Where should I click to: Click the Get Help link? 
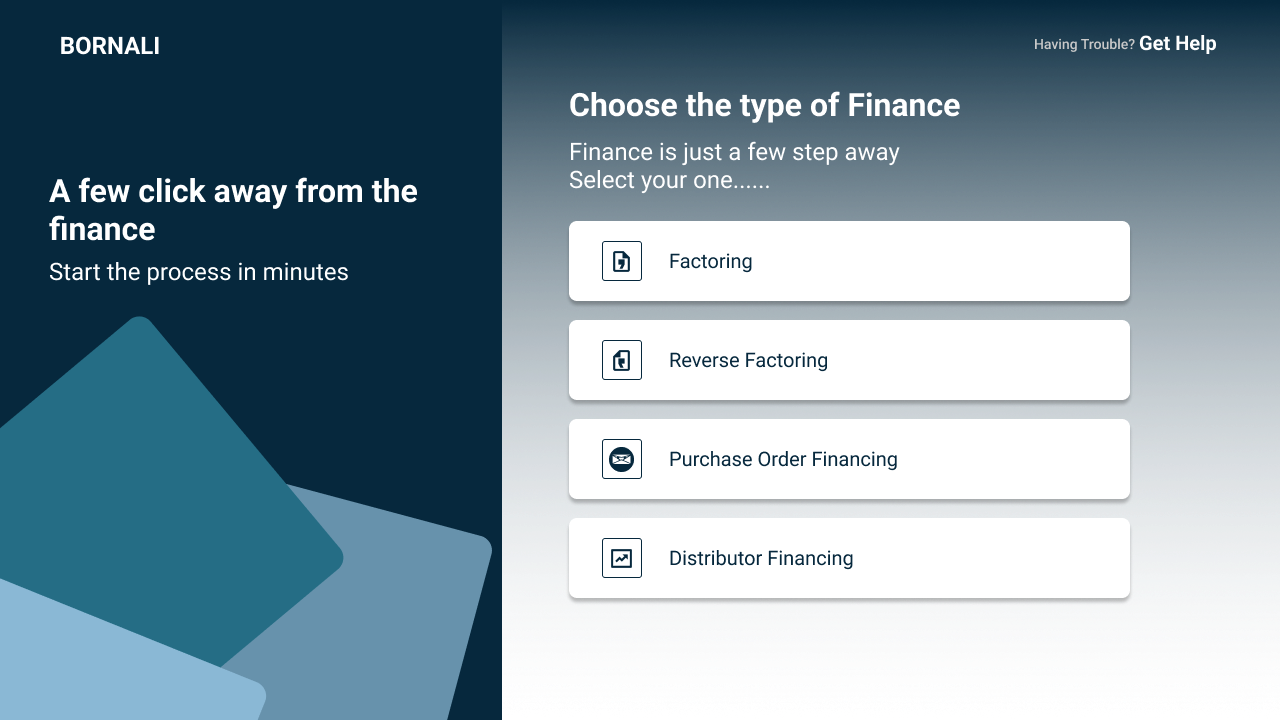click(1178, 43)
